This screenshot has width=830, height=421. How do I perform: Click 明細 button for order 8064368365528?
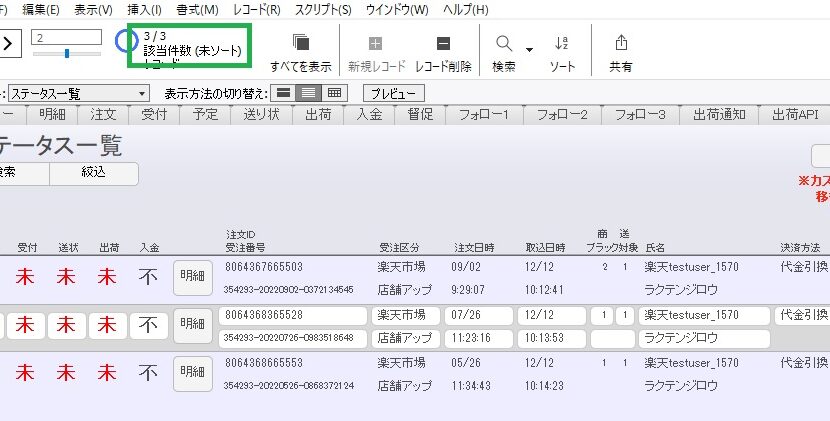pyautogui.click(x=193, y=325)
